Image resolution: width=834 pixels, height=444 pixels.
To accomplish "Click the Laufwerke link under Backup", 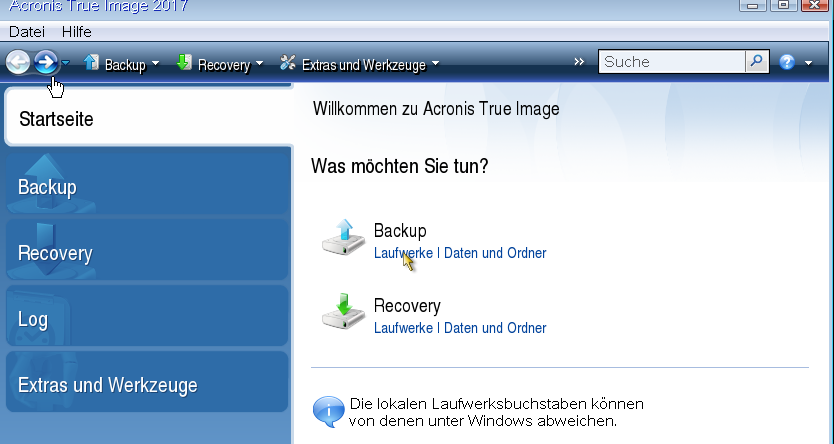I will [403, 253].
